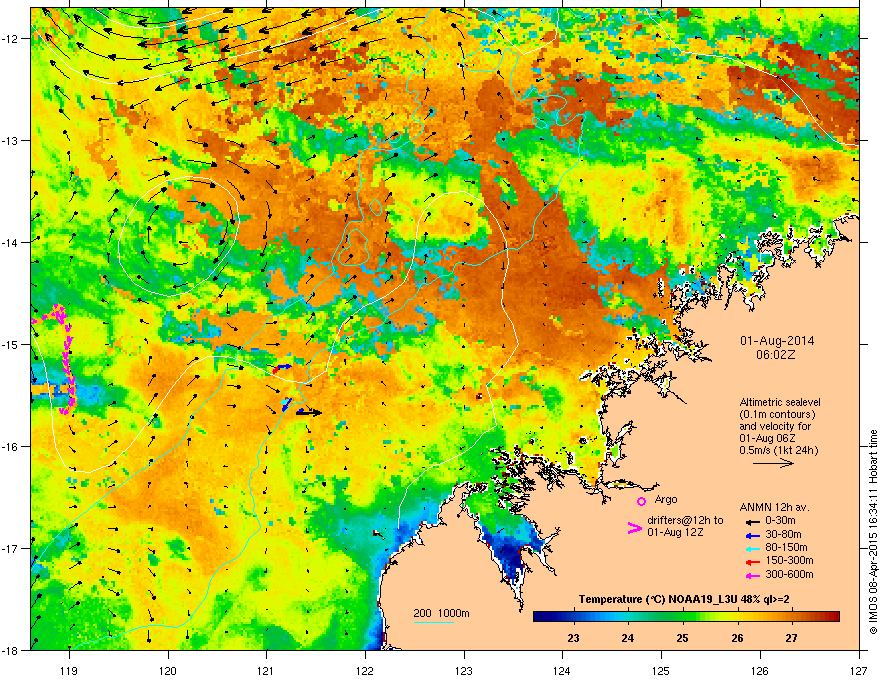
Task: Click the 'Argo' legend label
Action: [666, 499]
